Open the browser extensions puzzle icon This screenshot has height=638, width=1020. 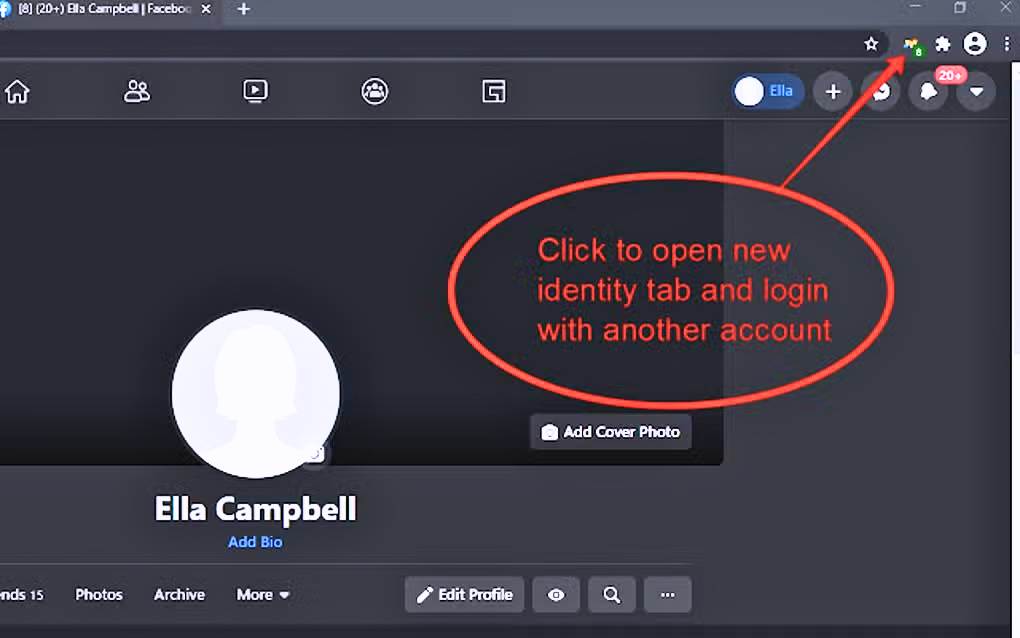tap(942, 44)
